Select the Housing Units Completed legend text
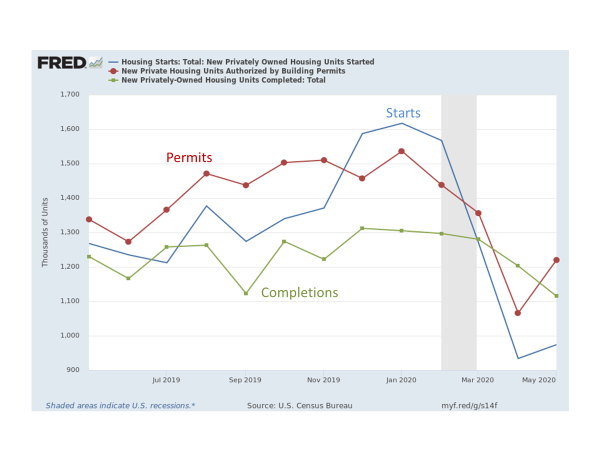 223,80
